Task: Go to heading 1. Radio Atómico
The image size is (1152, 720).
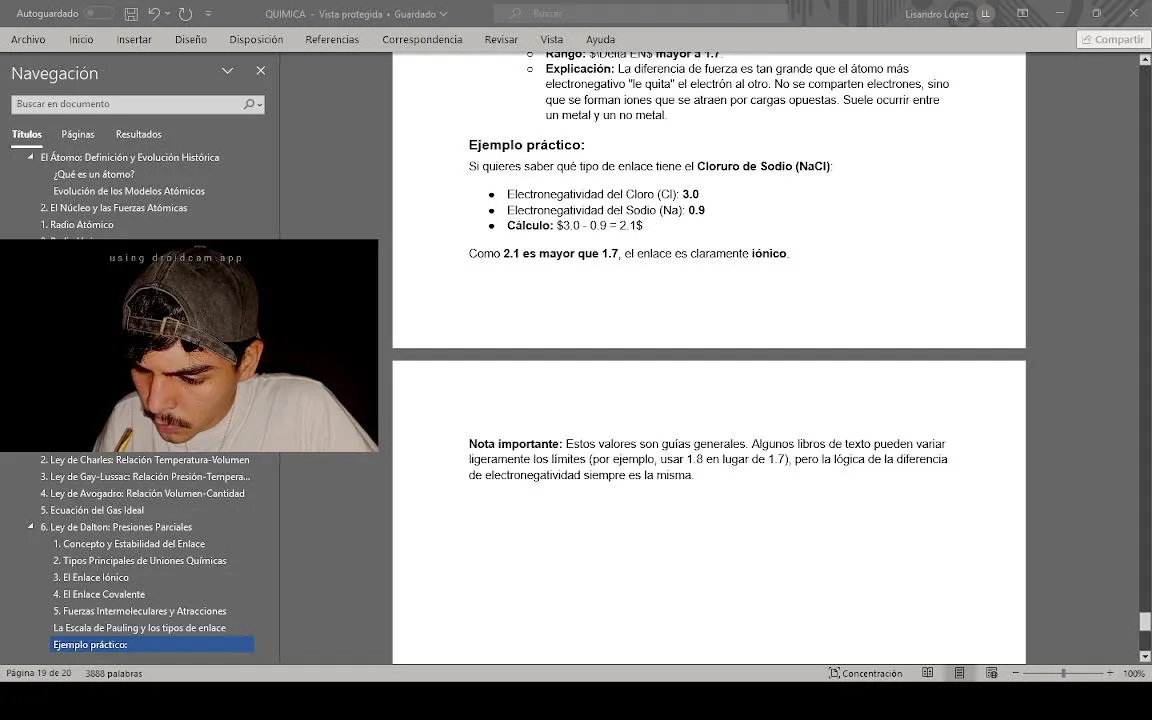Action: [77, 225]
